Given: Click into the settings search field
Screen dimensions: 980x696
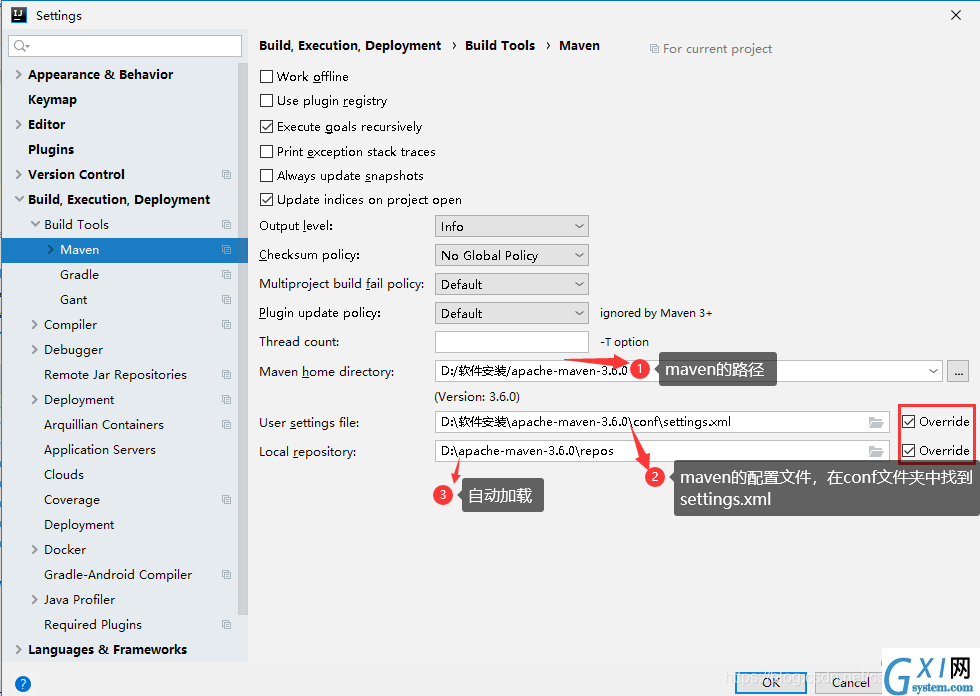Looking at the screenshot, I should coord(125,46).
